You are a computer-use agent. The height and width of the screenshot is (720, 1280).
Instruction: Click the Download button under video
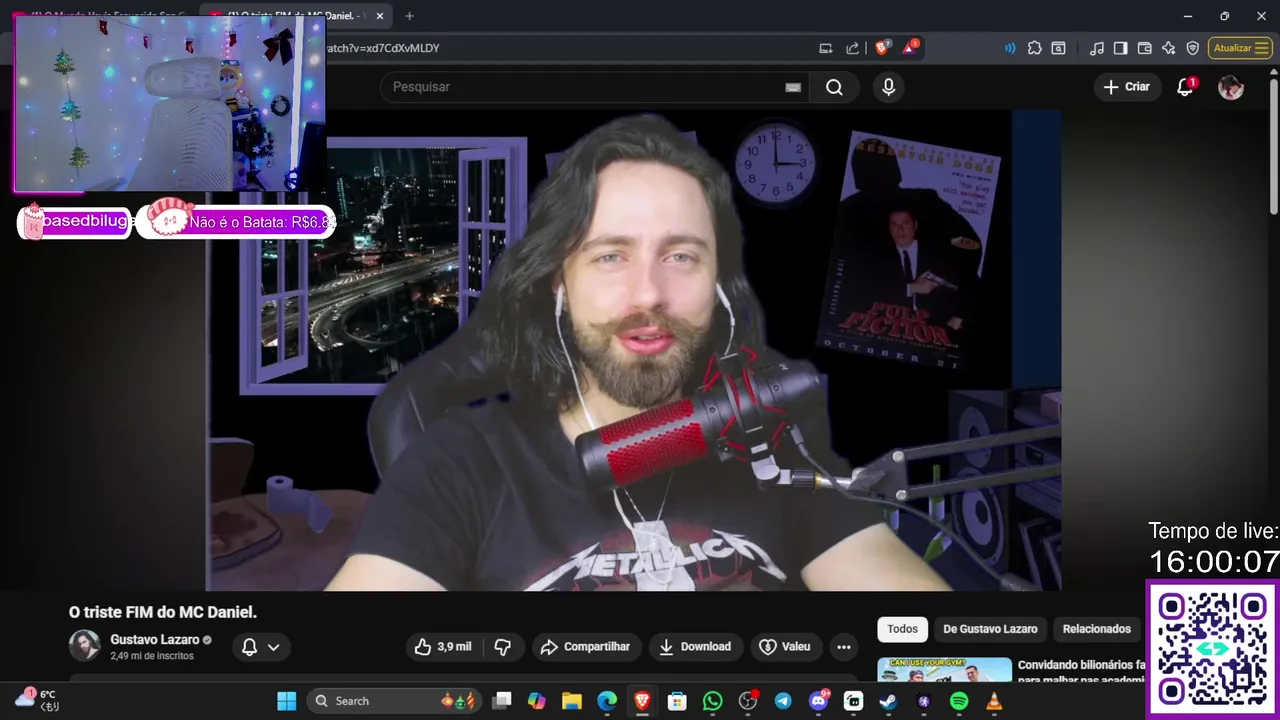pos(695,647)
